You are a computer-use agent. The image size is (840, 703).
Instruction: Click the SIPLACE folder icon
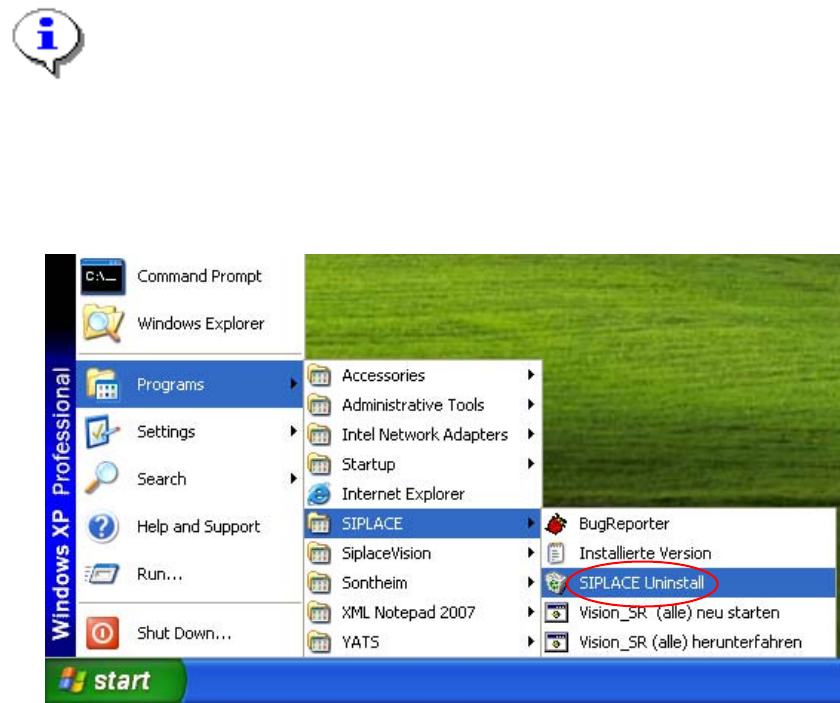coord(319,523)
